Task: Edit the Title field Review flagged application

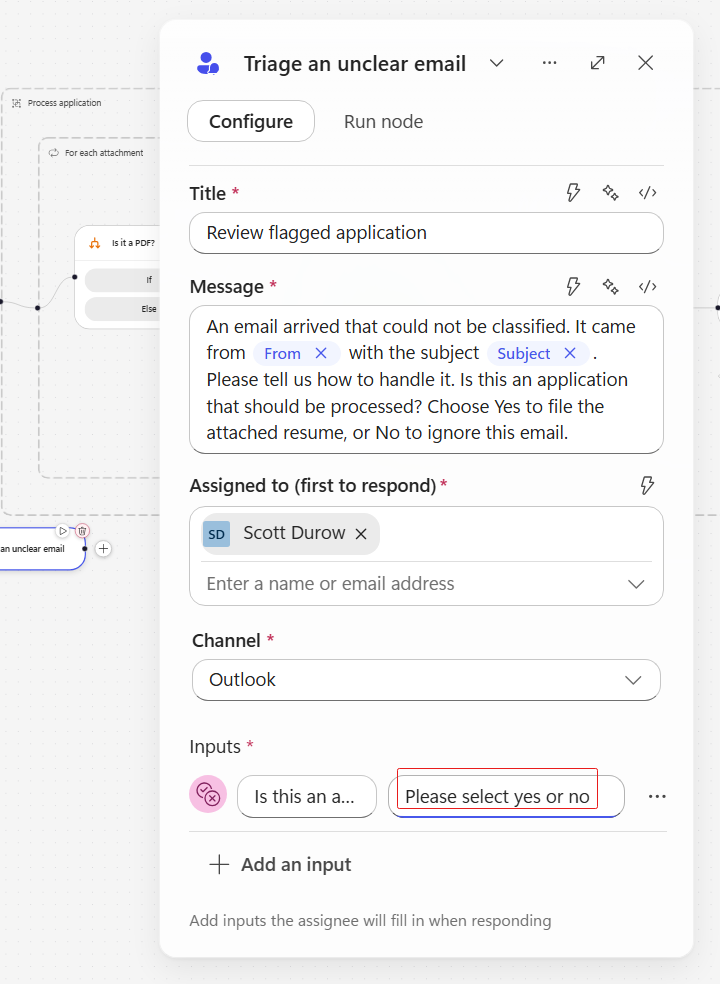Action: (x=426, y=233)
